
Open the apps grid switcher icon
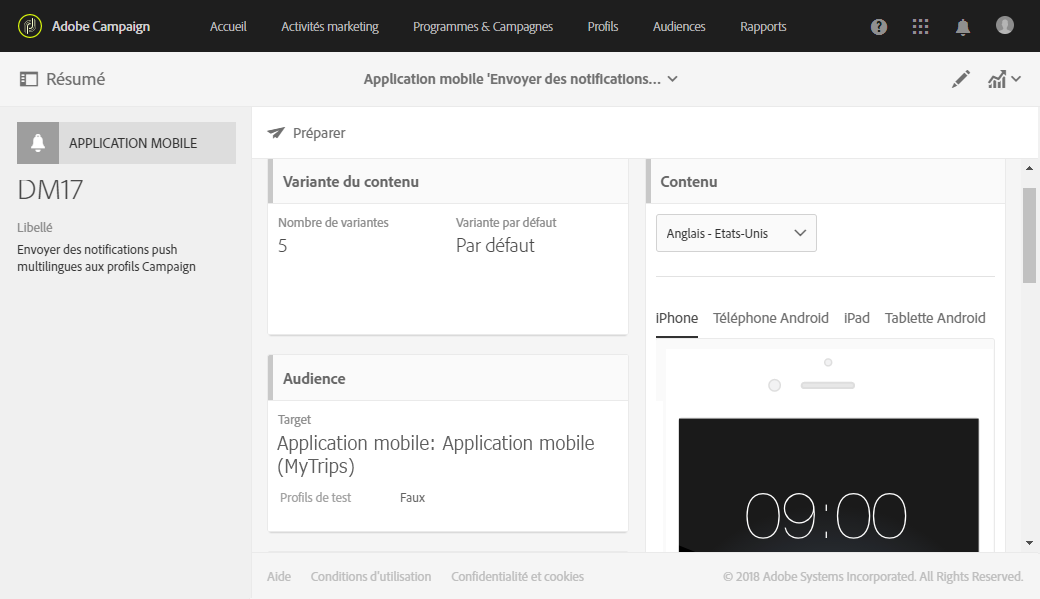(x=920, y=27)
